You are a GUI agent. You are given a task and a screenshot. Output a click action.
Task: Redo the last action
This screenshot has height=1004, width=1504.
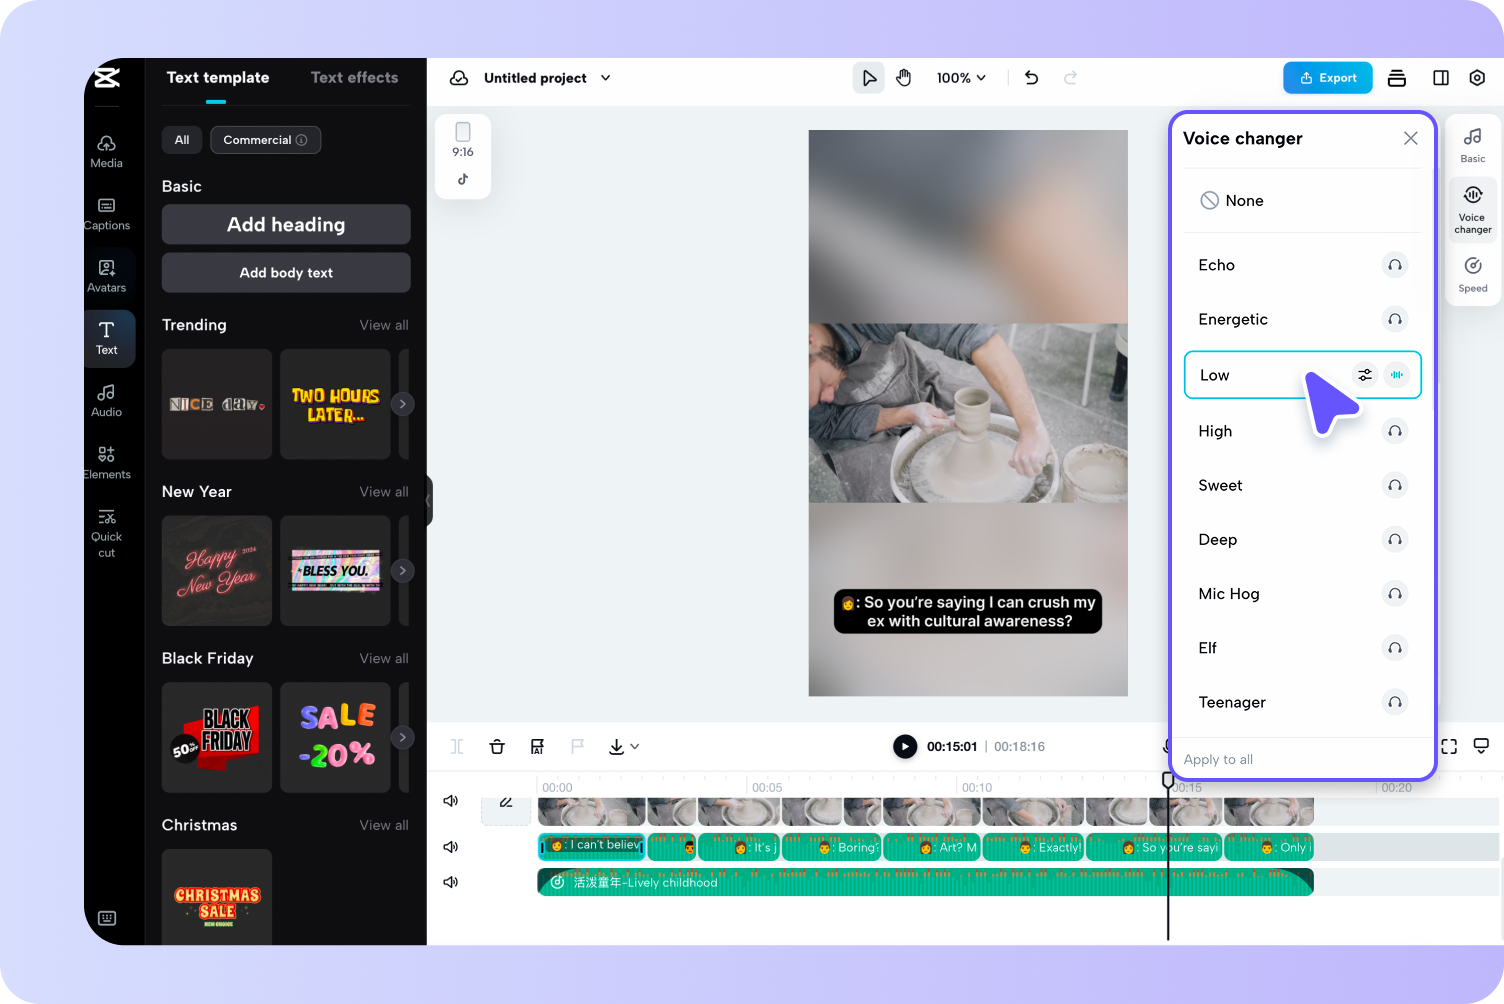click(x=1070, y=78)
